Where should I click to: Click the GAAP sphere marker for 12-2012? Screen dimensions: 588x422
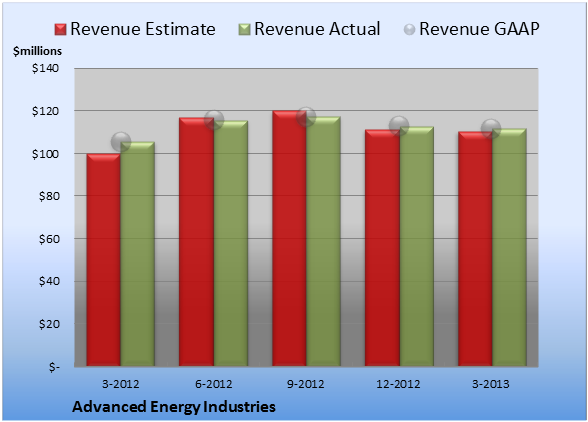click(399, 126)
